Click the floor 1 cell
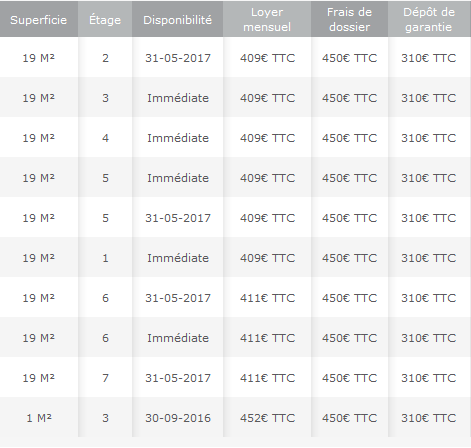The width and height of the screenshot is (471, 448). point(105,258)
